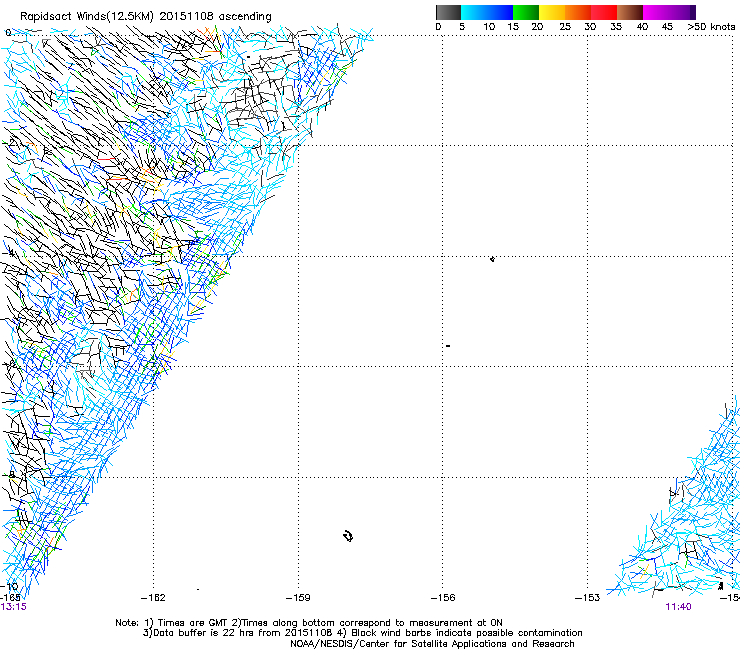This screenshot has height=650, width=740.
Task: Click the cyan 5-10 knots color segment
Action: tap(474, 12)
